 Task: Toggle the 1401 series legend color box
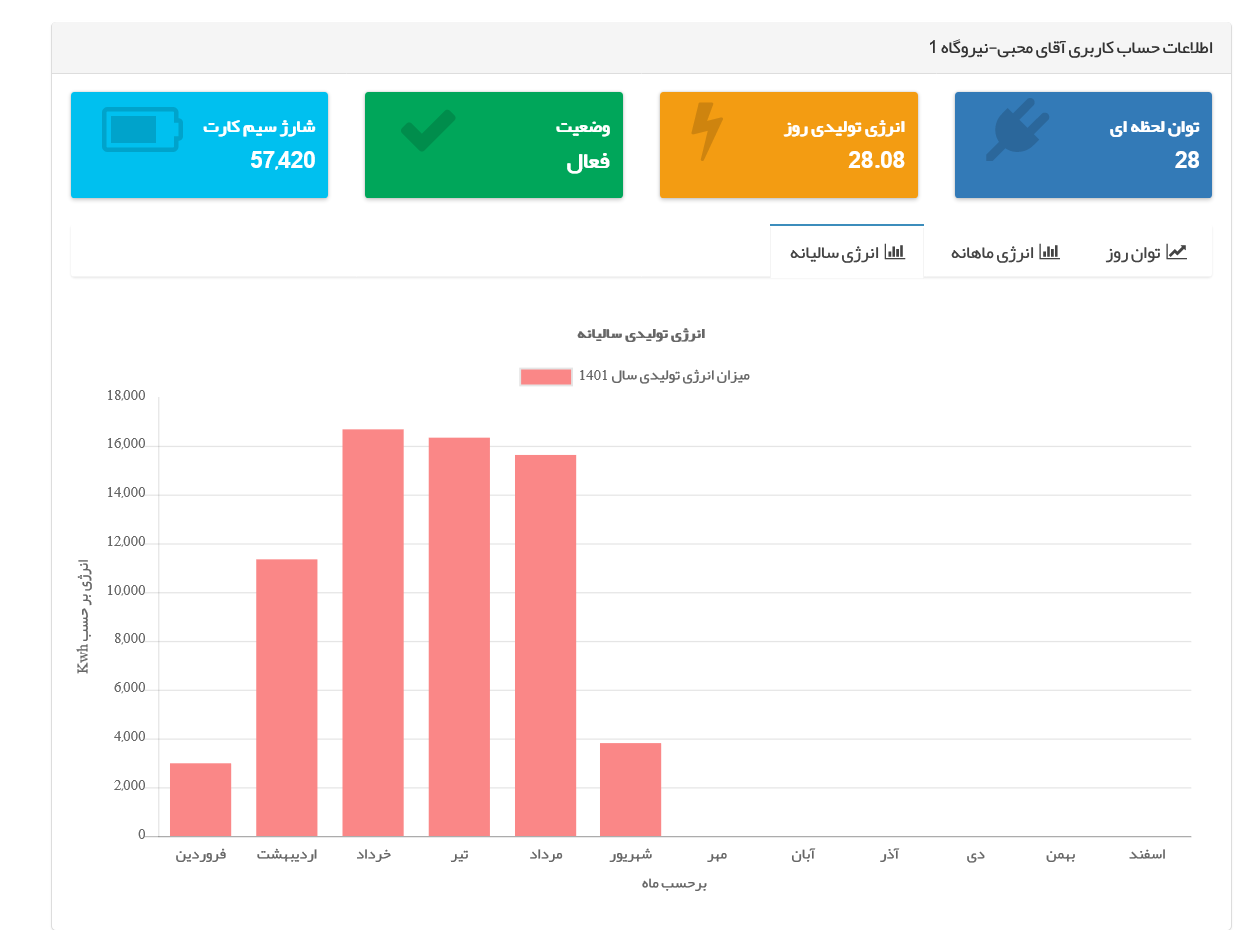546,377
